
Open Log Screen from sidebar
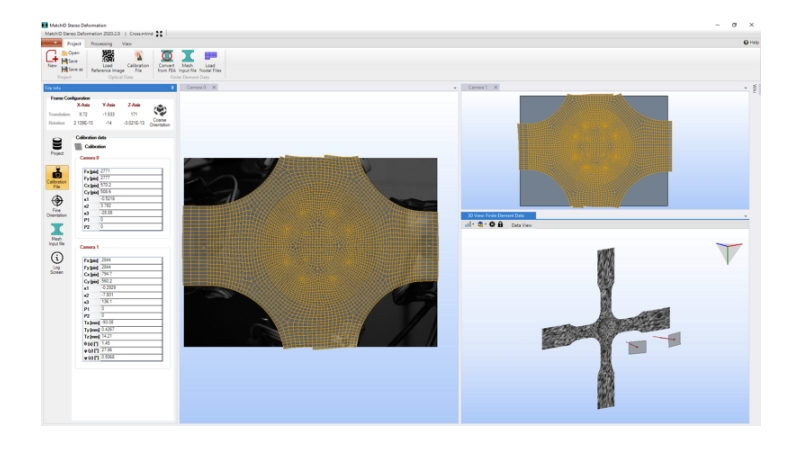point(56,263)
